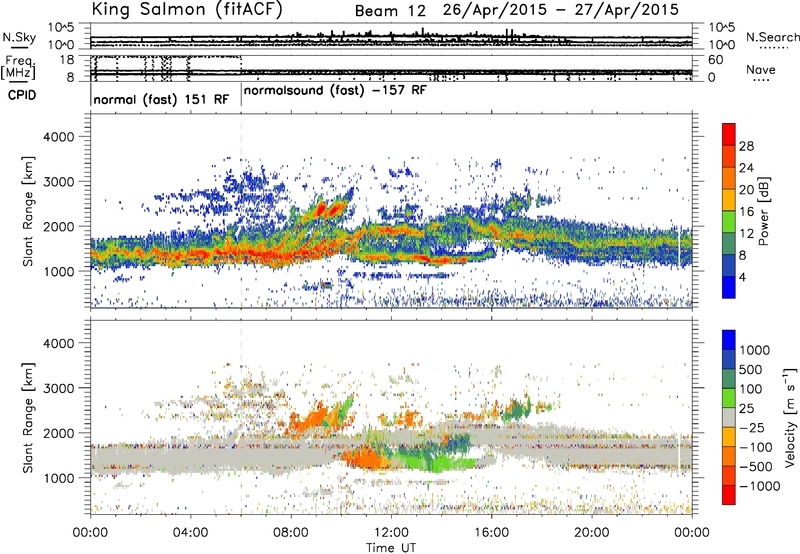Pick the bright blue top Velocity colorbar segment
Viewport: 800px width, 554px height.
[x=729, y=340]
